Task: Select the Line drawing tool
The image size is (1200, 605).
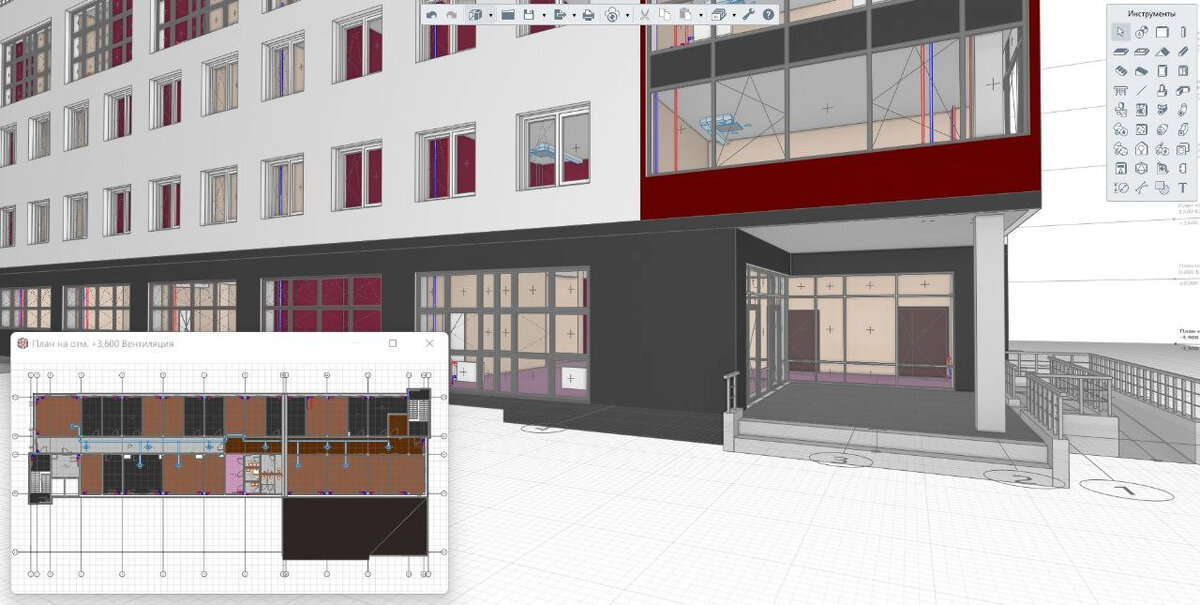Action: pos(1142,90)
